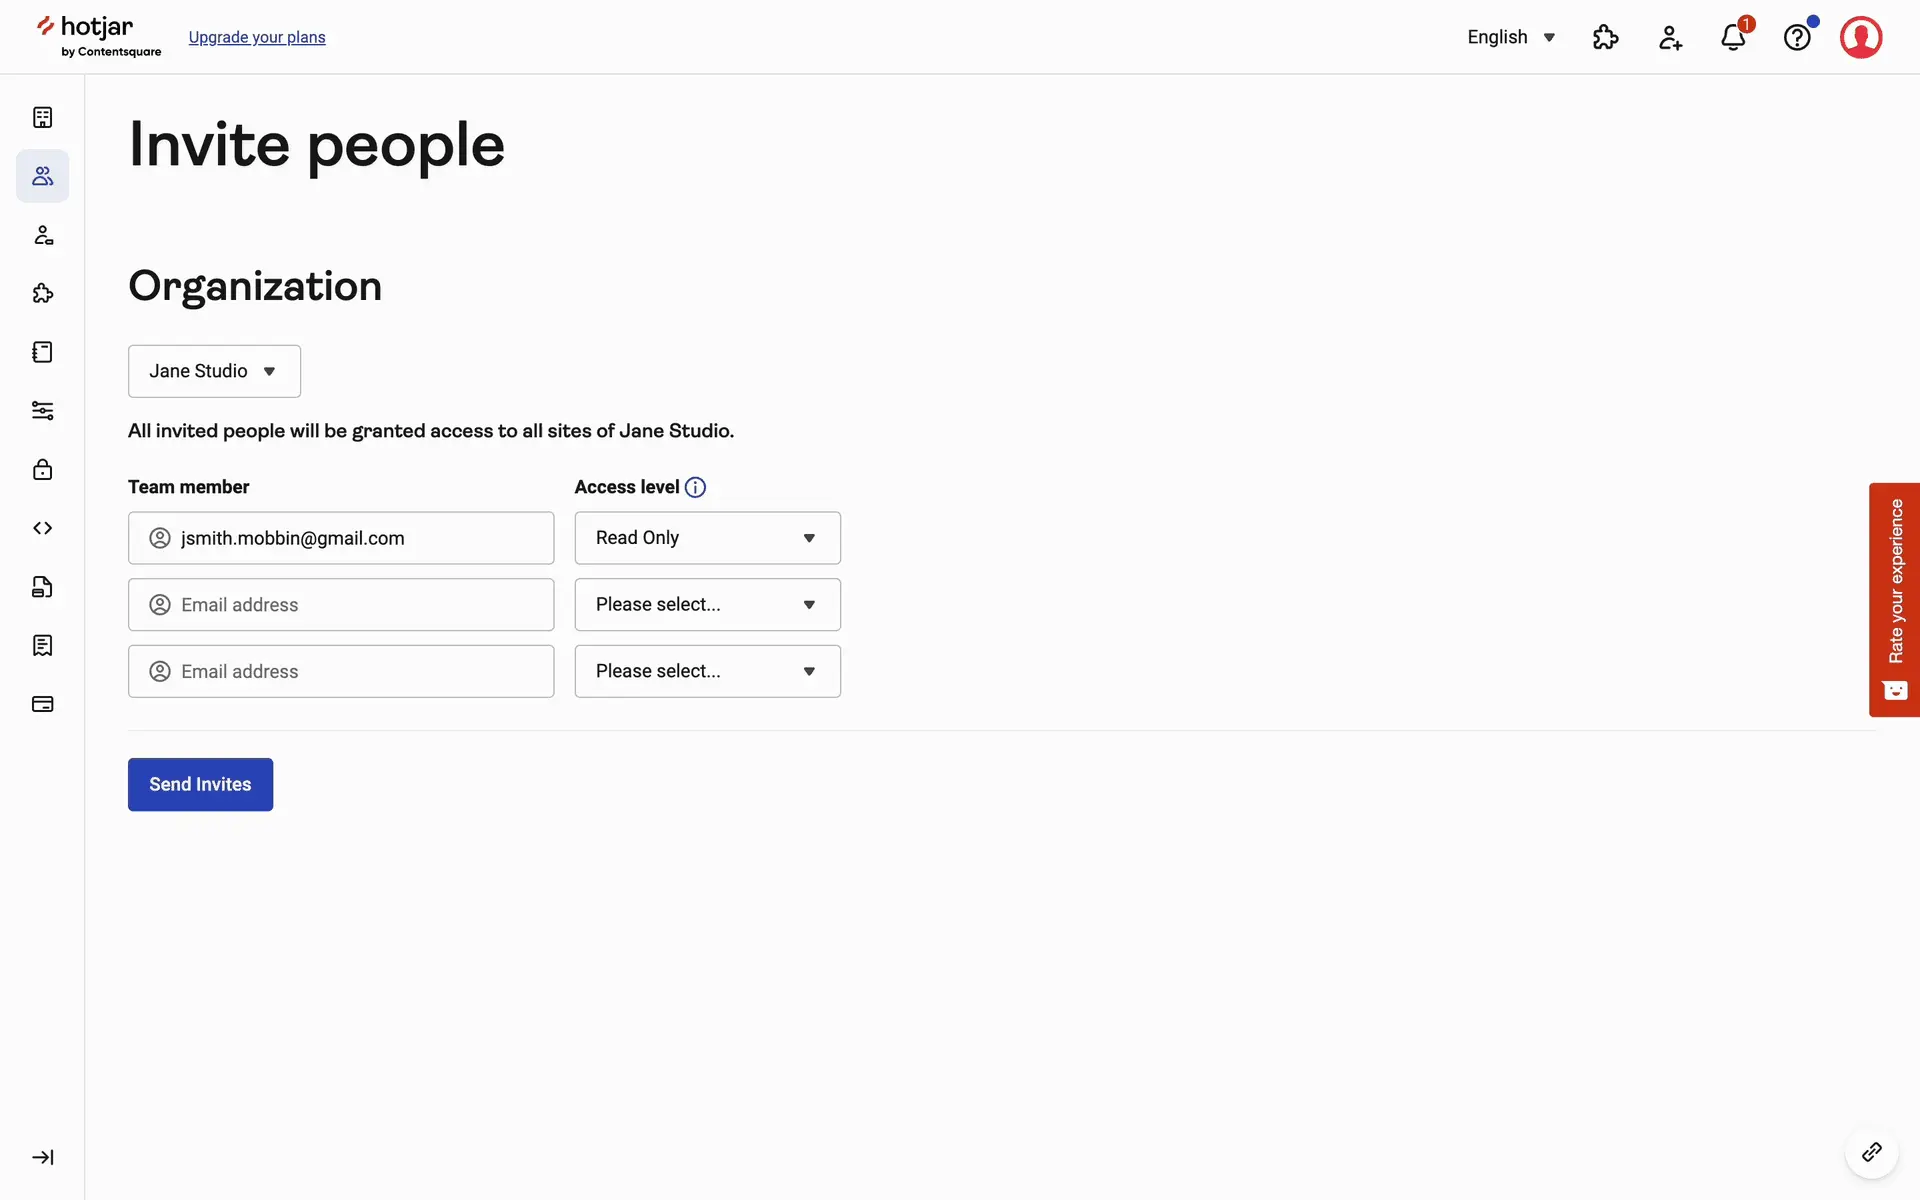The height and width of the screenshot is (1200, 1920).
Task: Click Rate your experience feedback tab
Action: pos(1894,600)
